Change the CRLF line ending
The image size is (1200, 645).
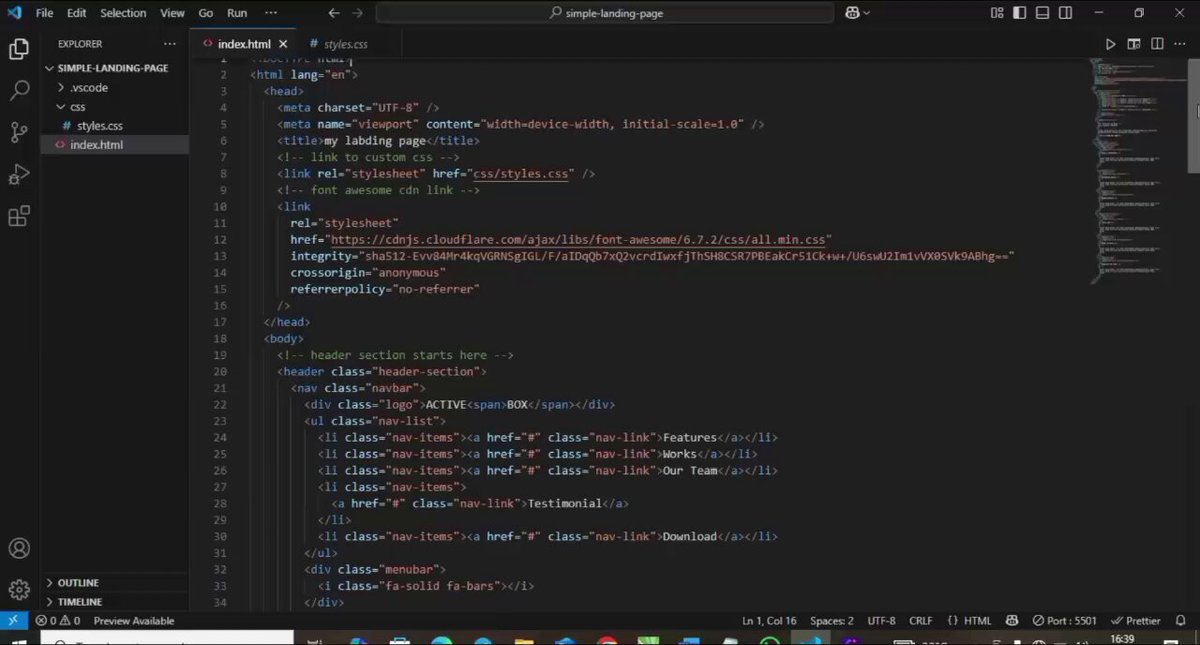pos(921,621)
